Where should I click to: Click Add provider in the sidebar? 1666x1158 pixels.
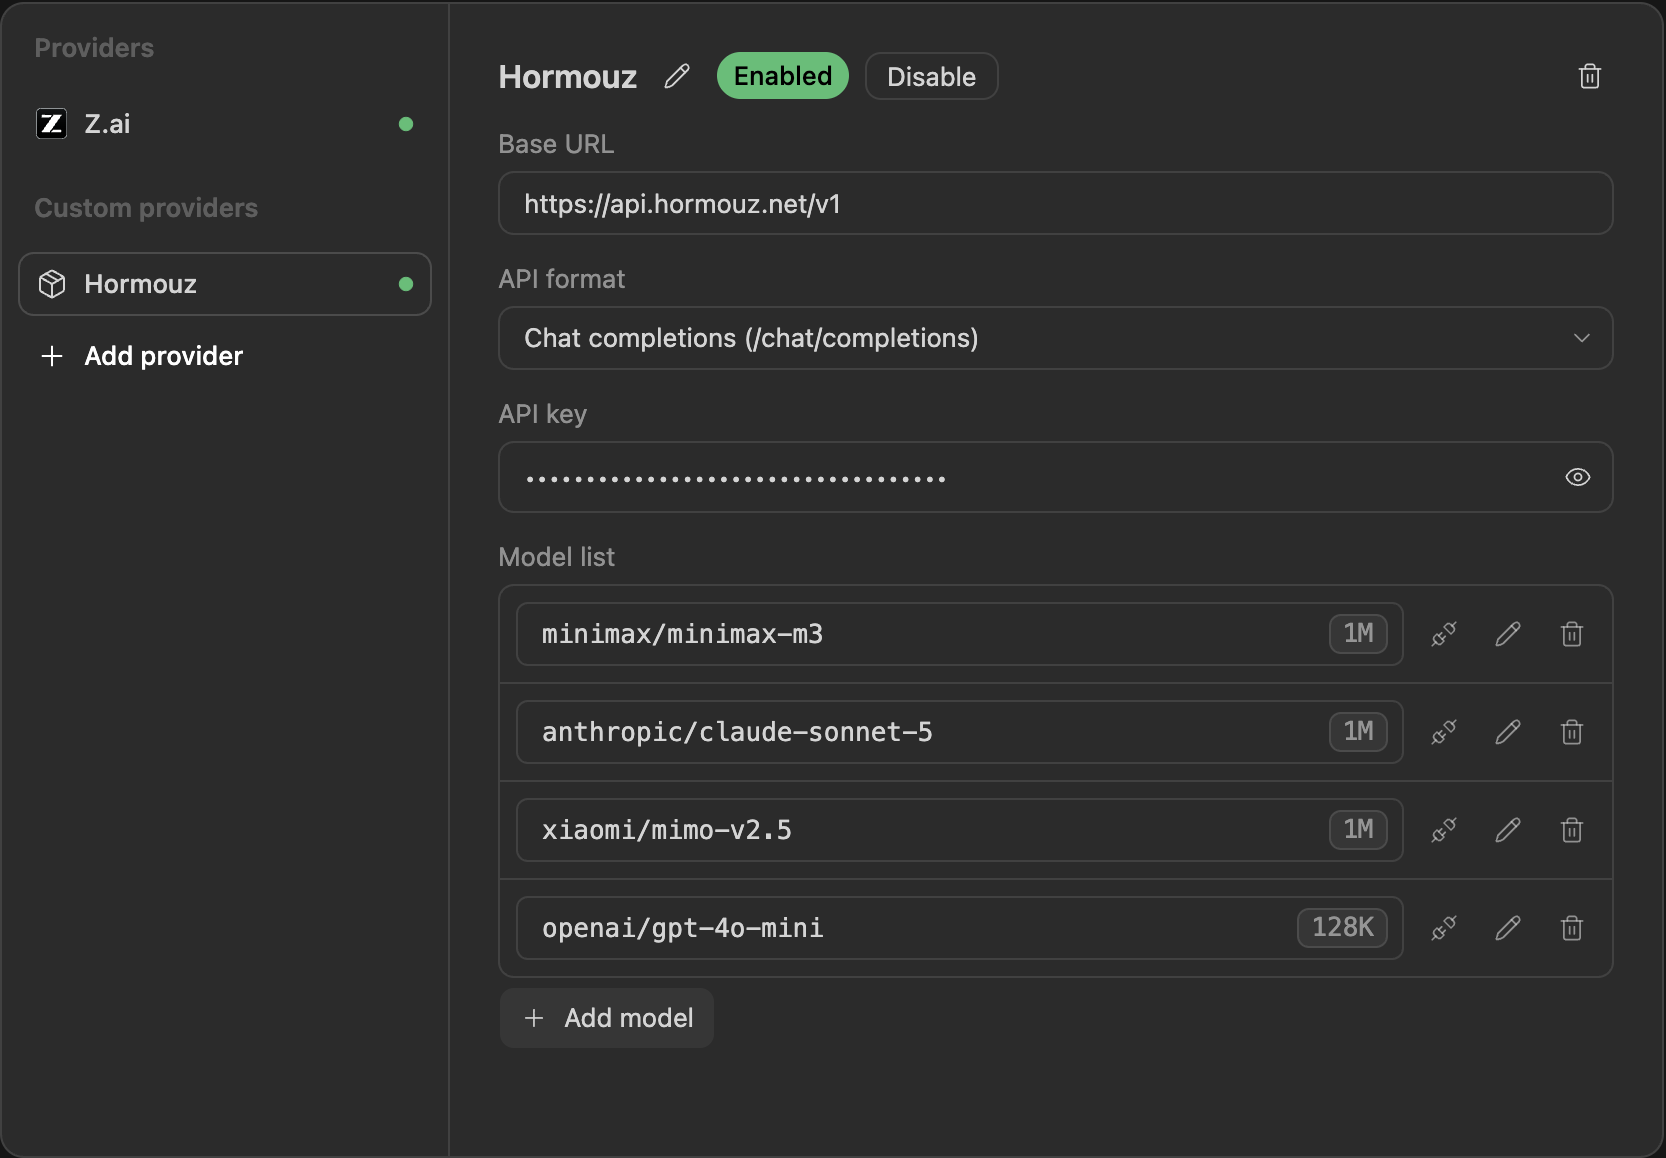point(142,356)
